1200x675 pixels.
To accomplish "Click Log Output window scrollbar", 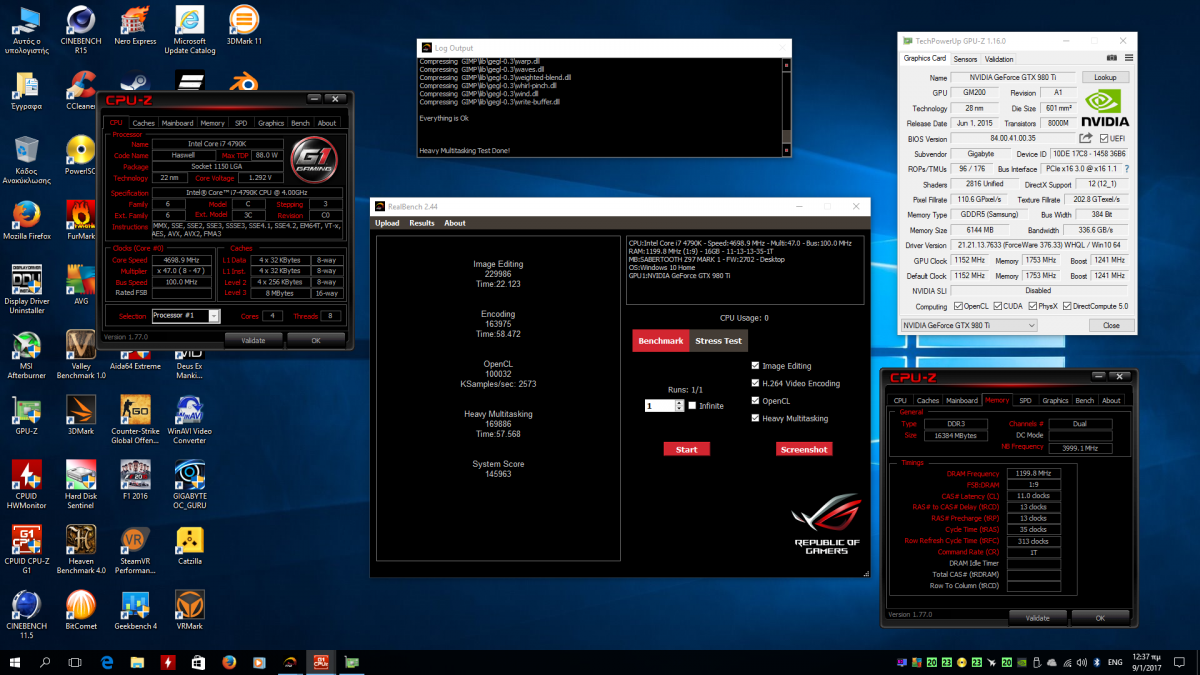I will [x=786, y=106].
